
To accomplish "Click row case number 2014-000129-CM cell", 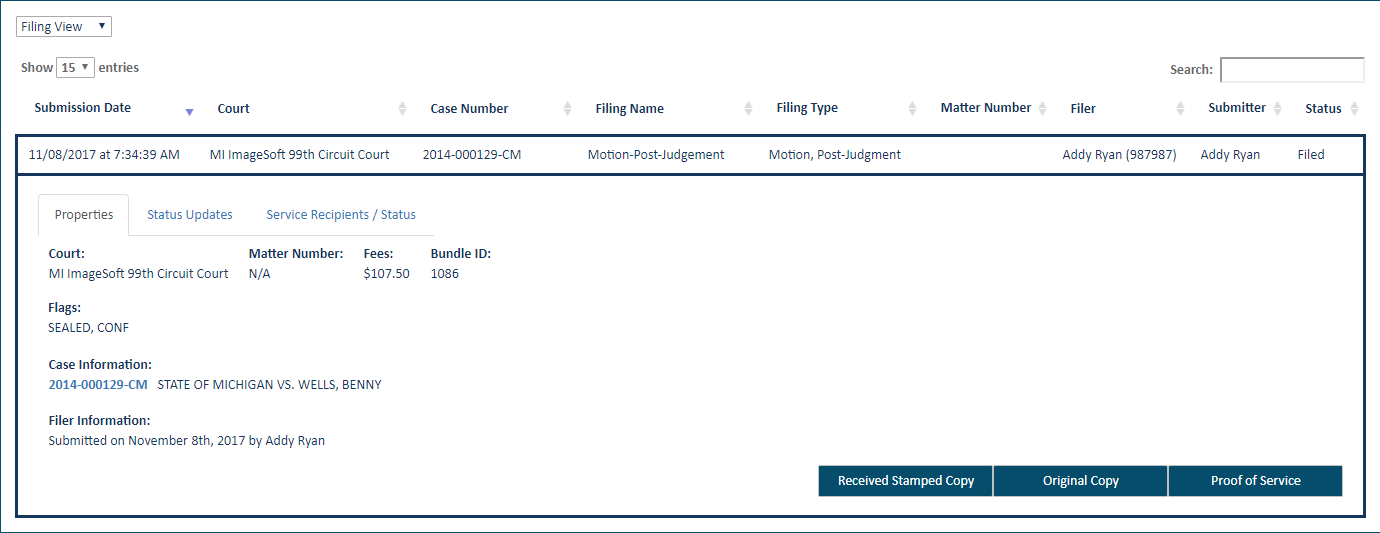I will (472, 155).
